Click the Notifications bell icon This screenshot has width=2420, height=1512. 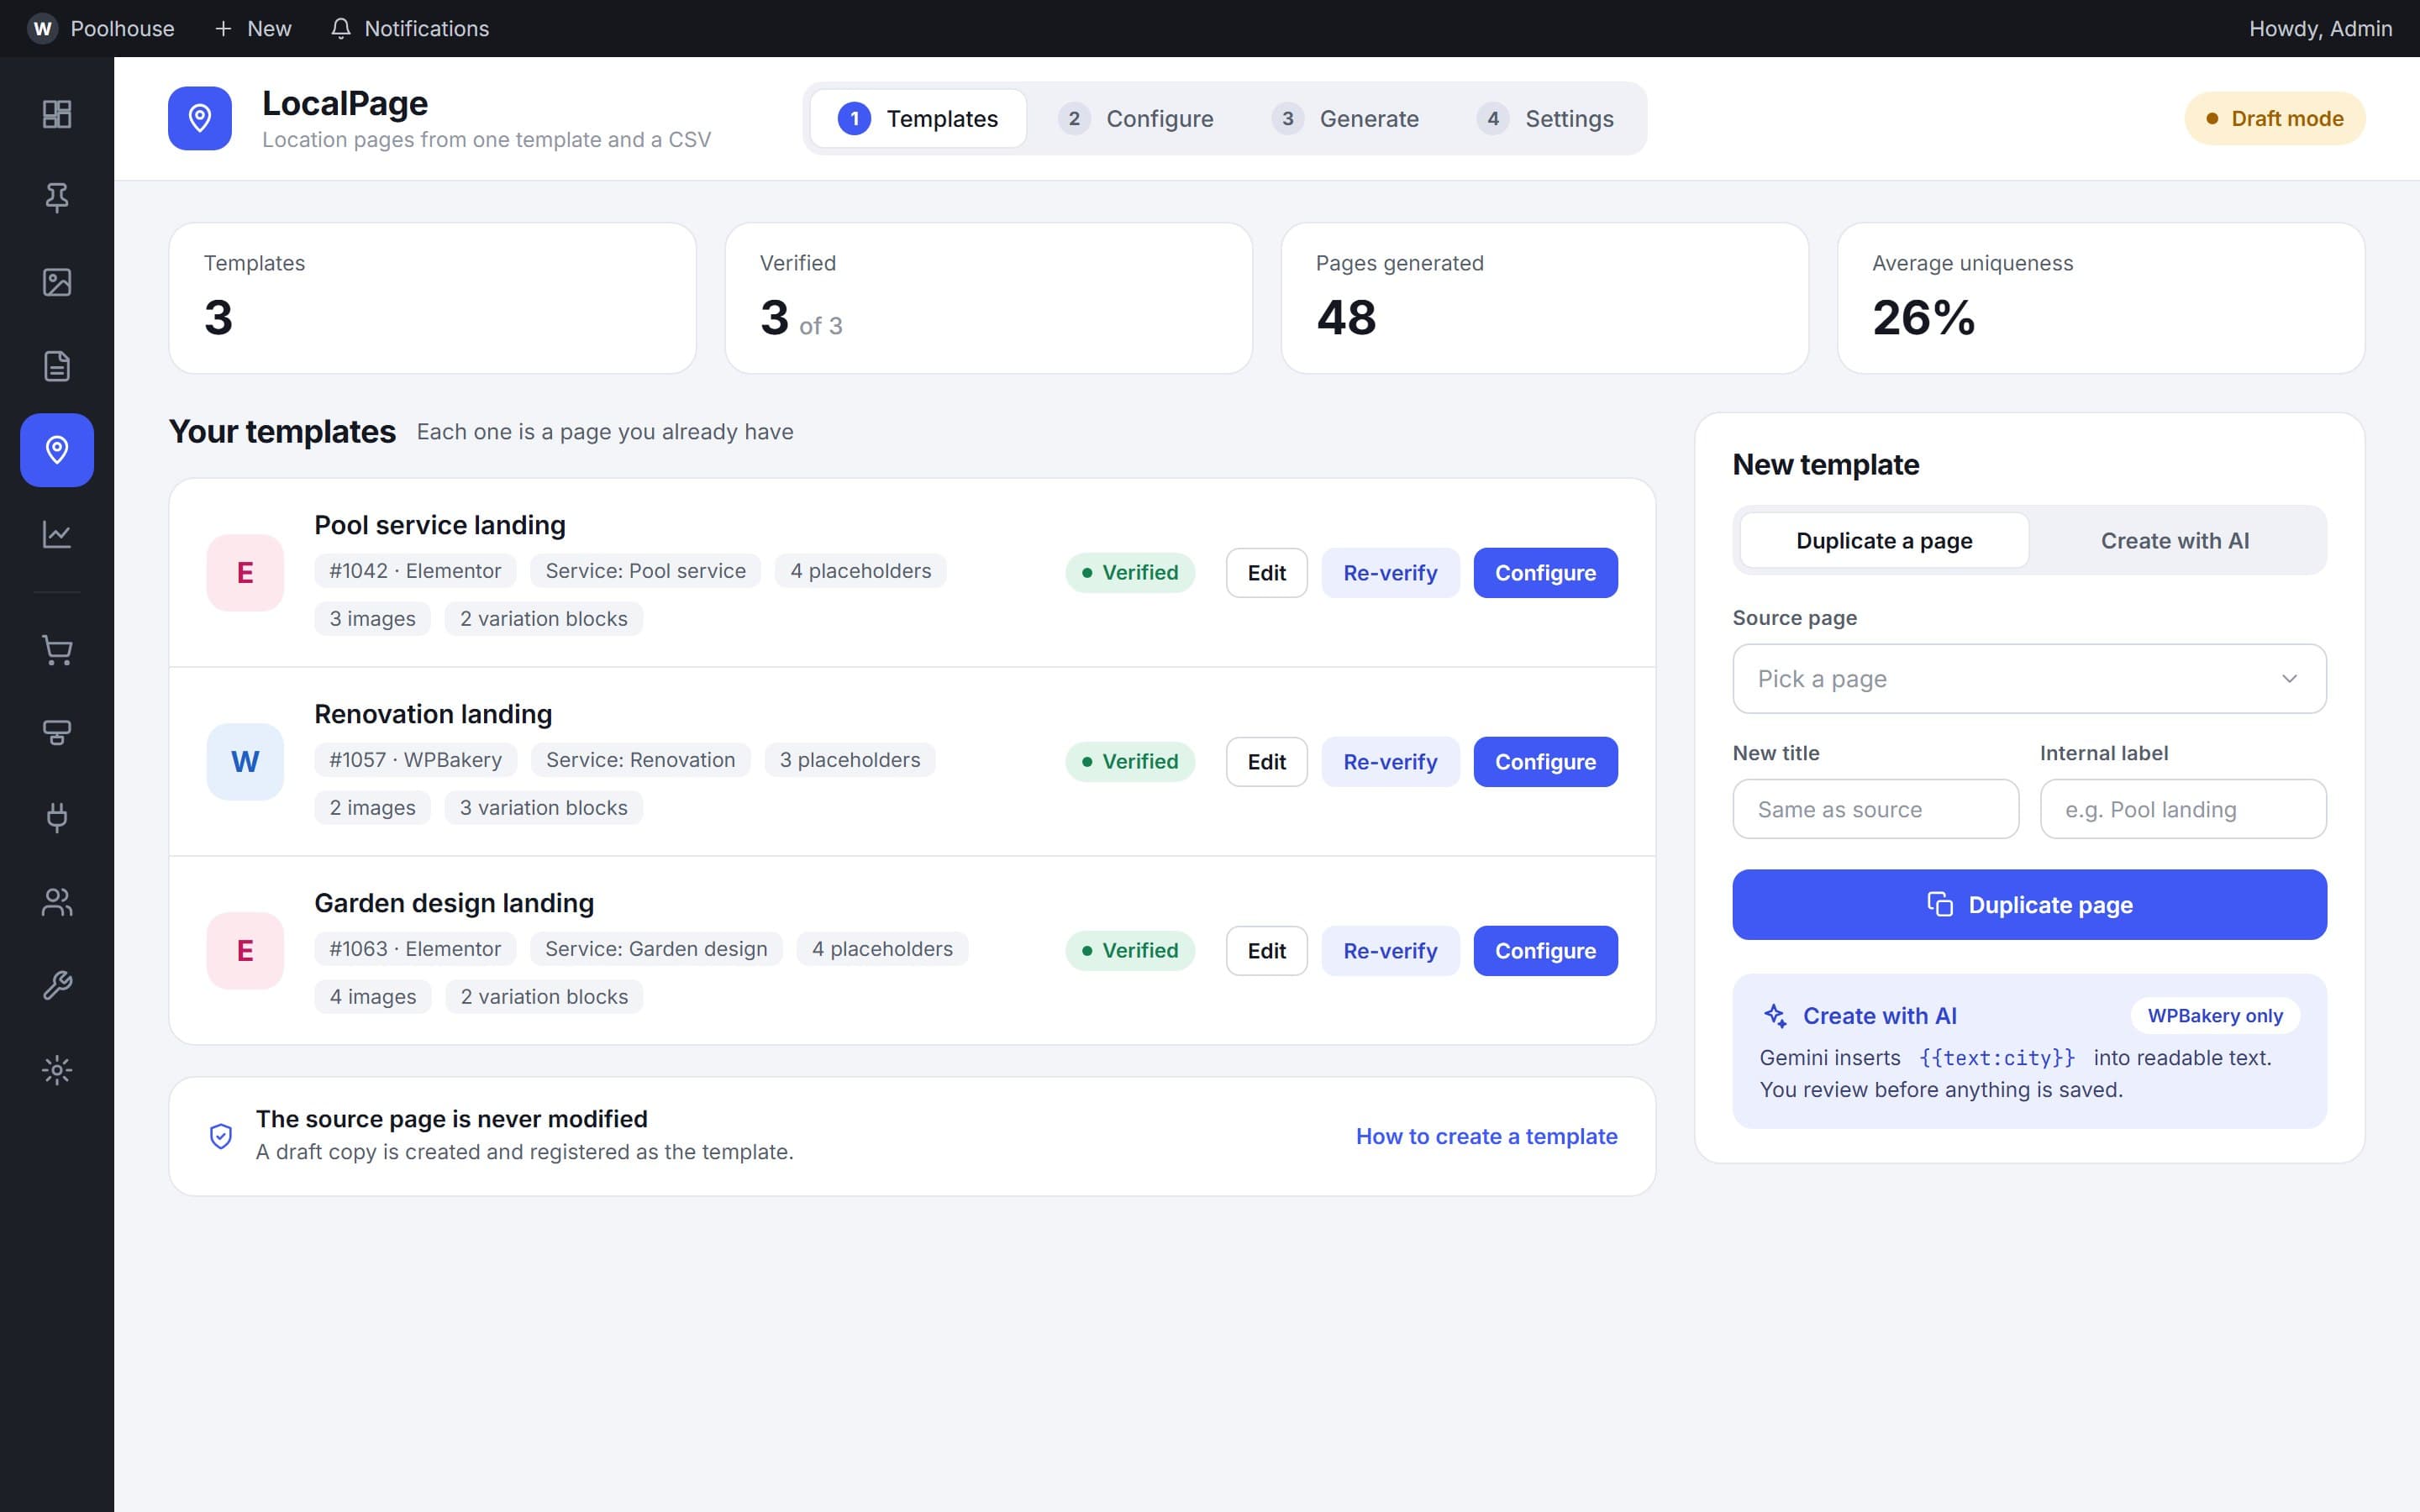[341, 28]
